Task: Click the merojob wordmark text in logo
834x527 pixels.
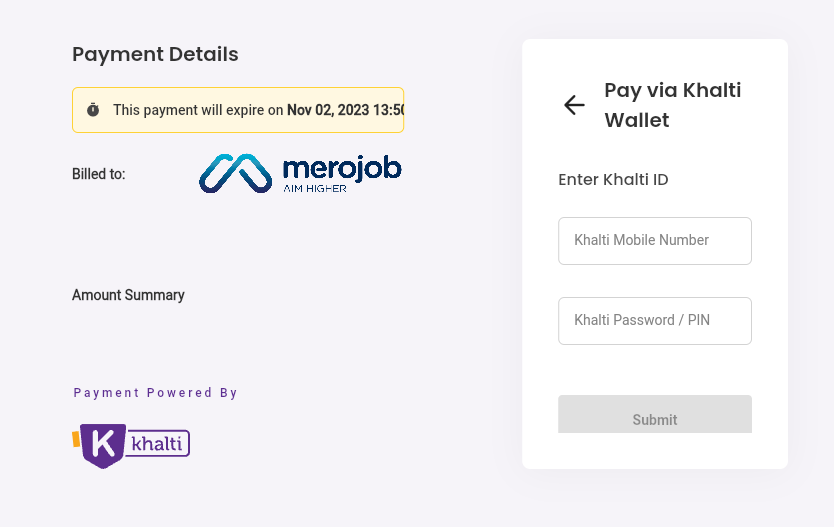Action: pos(342,168)
